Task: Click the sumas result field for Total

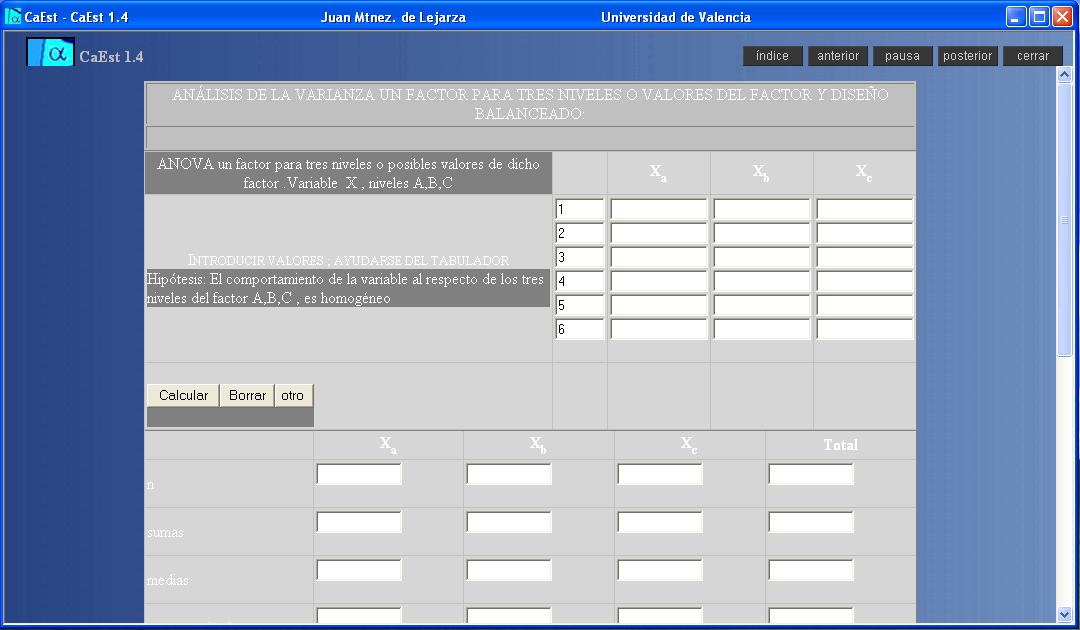Action: point(811,522)
